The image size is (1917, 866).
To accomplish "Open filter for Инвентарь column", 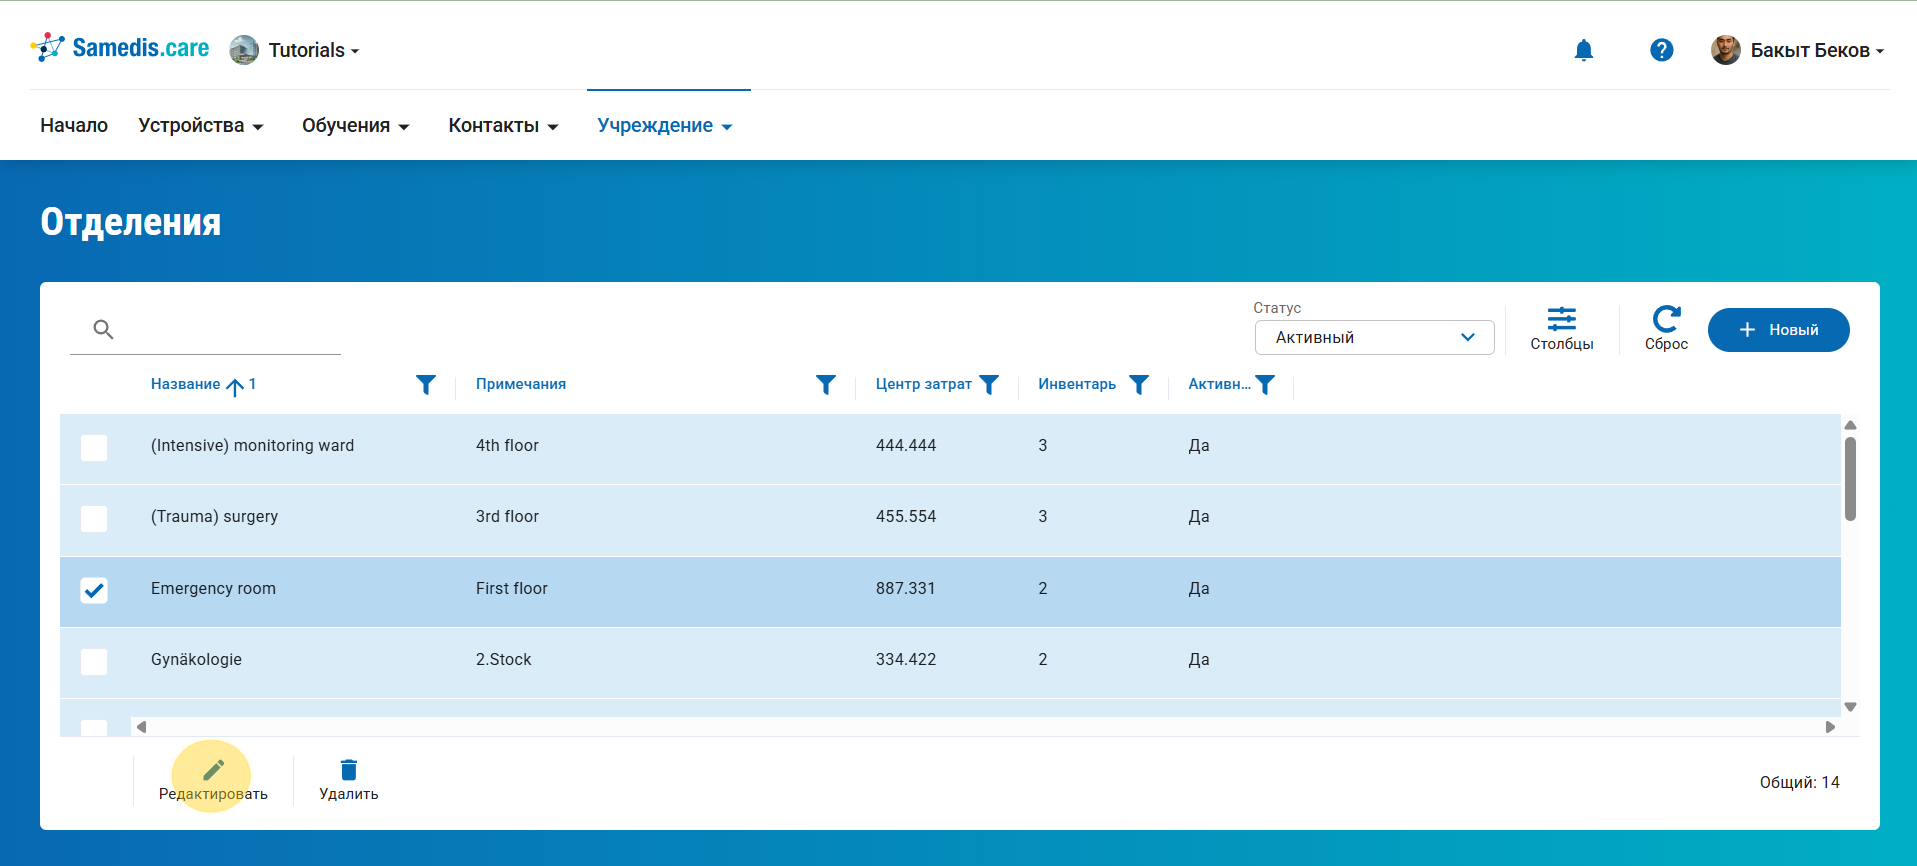I will [1138, 385].
